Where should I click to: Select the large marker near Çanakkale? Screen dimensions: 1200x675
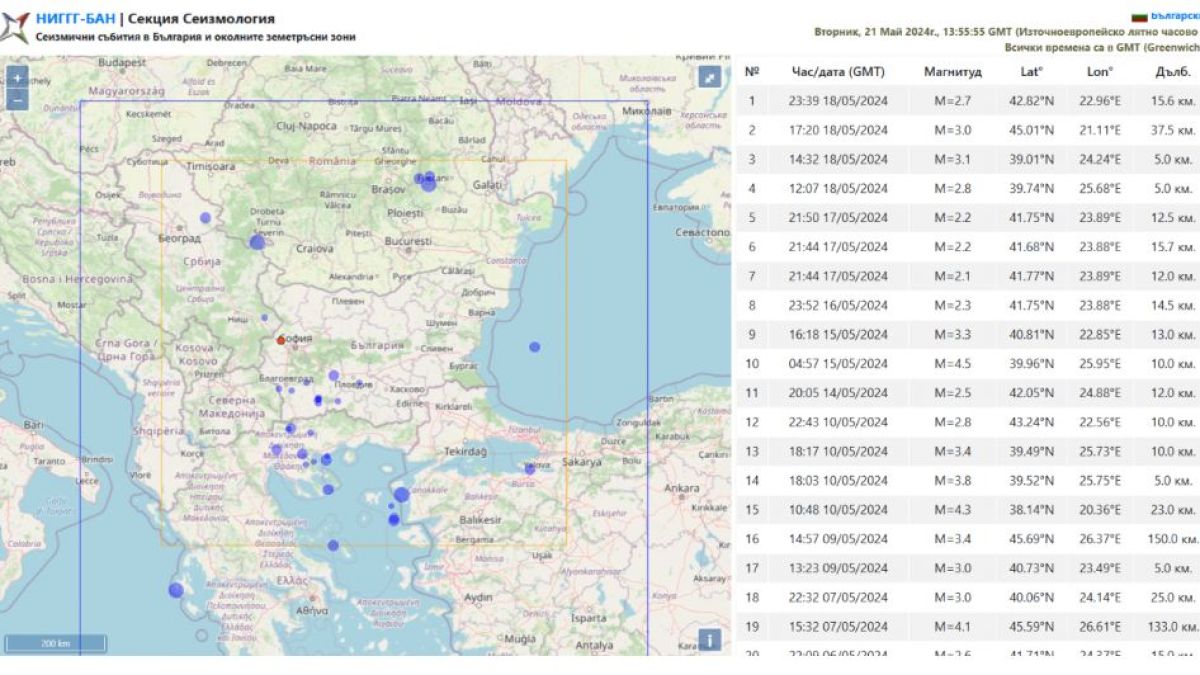click(401, 494)
